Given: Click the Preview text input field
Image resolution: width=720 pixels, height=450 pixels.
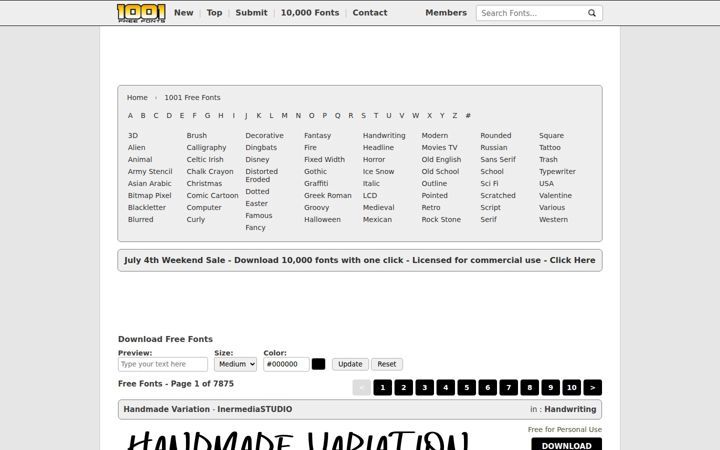Looking at the screenshot, I should tap(163, 364).
